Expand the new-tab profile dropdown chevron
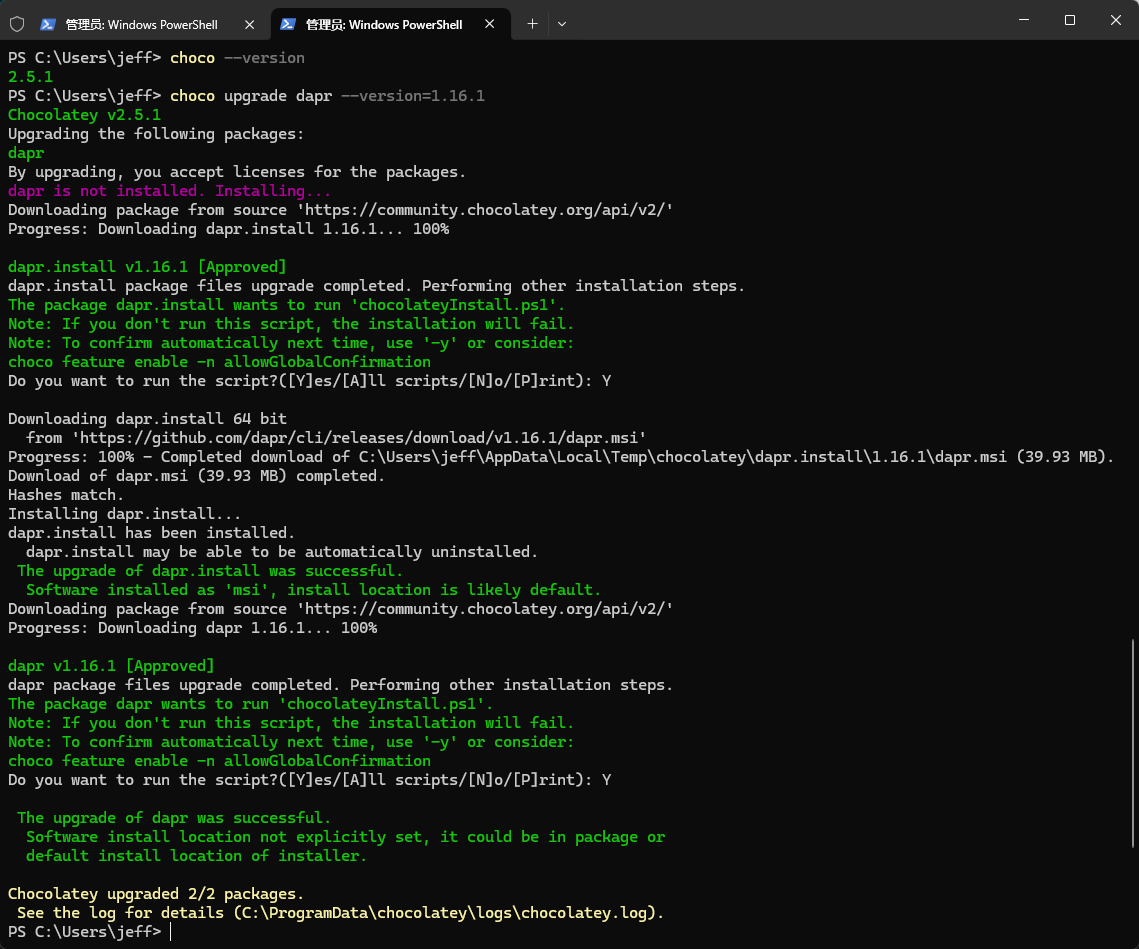Screen dimensions: 1139x949 (562, 24)
